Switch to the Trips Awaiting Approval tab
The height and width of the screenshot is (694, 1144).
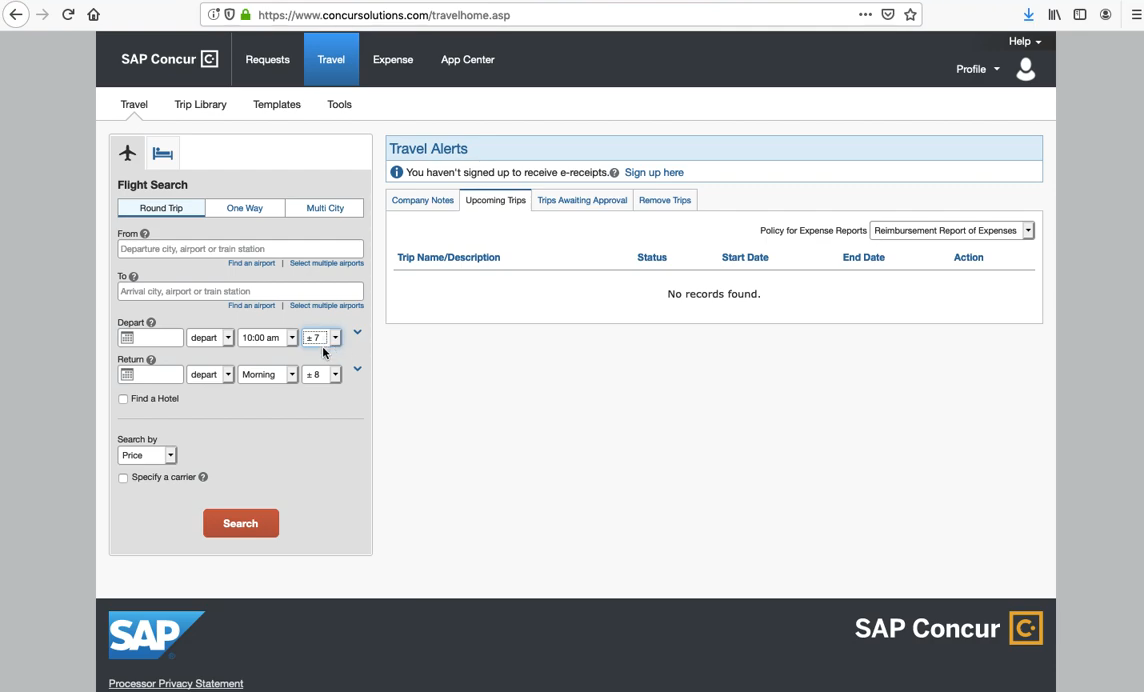click(582, 200)
